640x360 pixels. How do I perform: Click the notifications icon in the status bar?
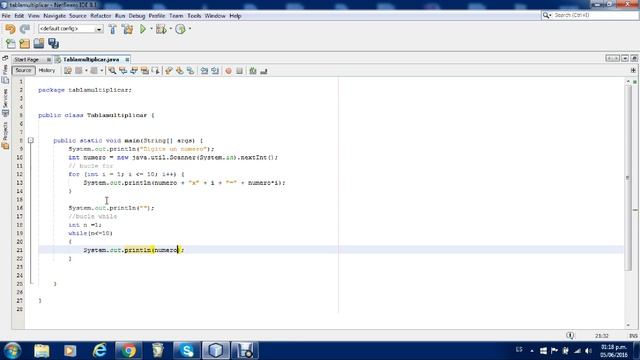[570, 336]
